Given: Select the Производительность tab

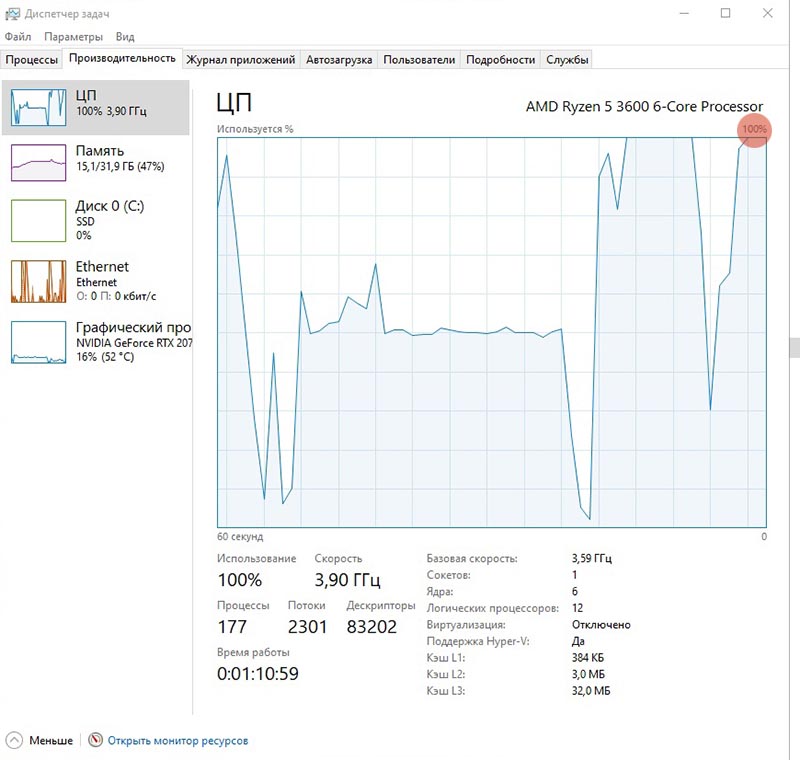Looking at the screenshot, I should [122, 58].
